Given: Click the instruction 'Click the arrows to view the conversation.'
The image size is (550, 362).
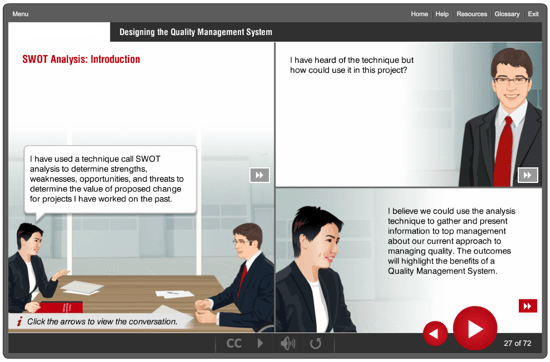Looking at the screenshot, I should point(102,321).
